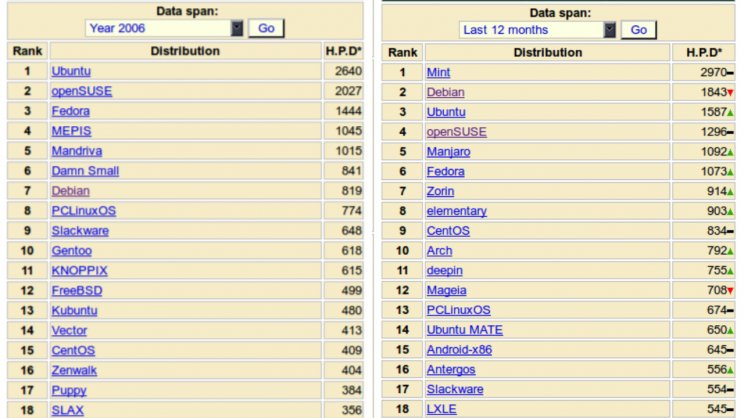
Task: Open the Year 2006 data span dropdown
Action: coord(164,28)
